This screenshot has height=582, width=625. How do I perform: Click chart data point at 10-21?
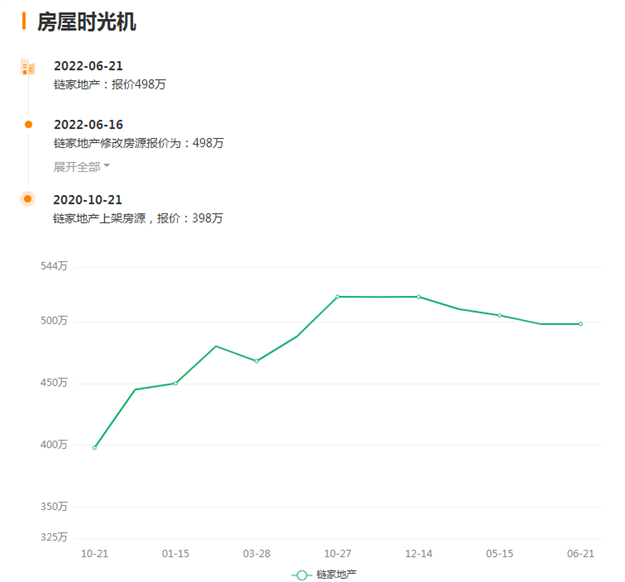[x=94, y=448]
